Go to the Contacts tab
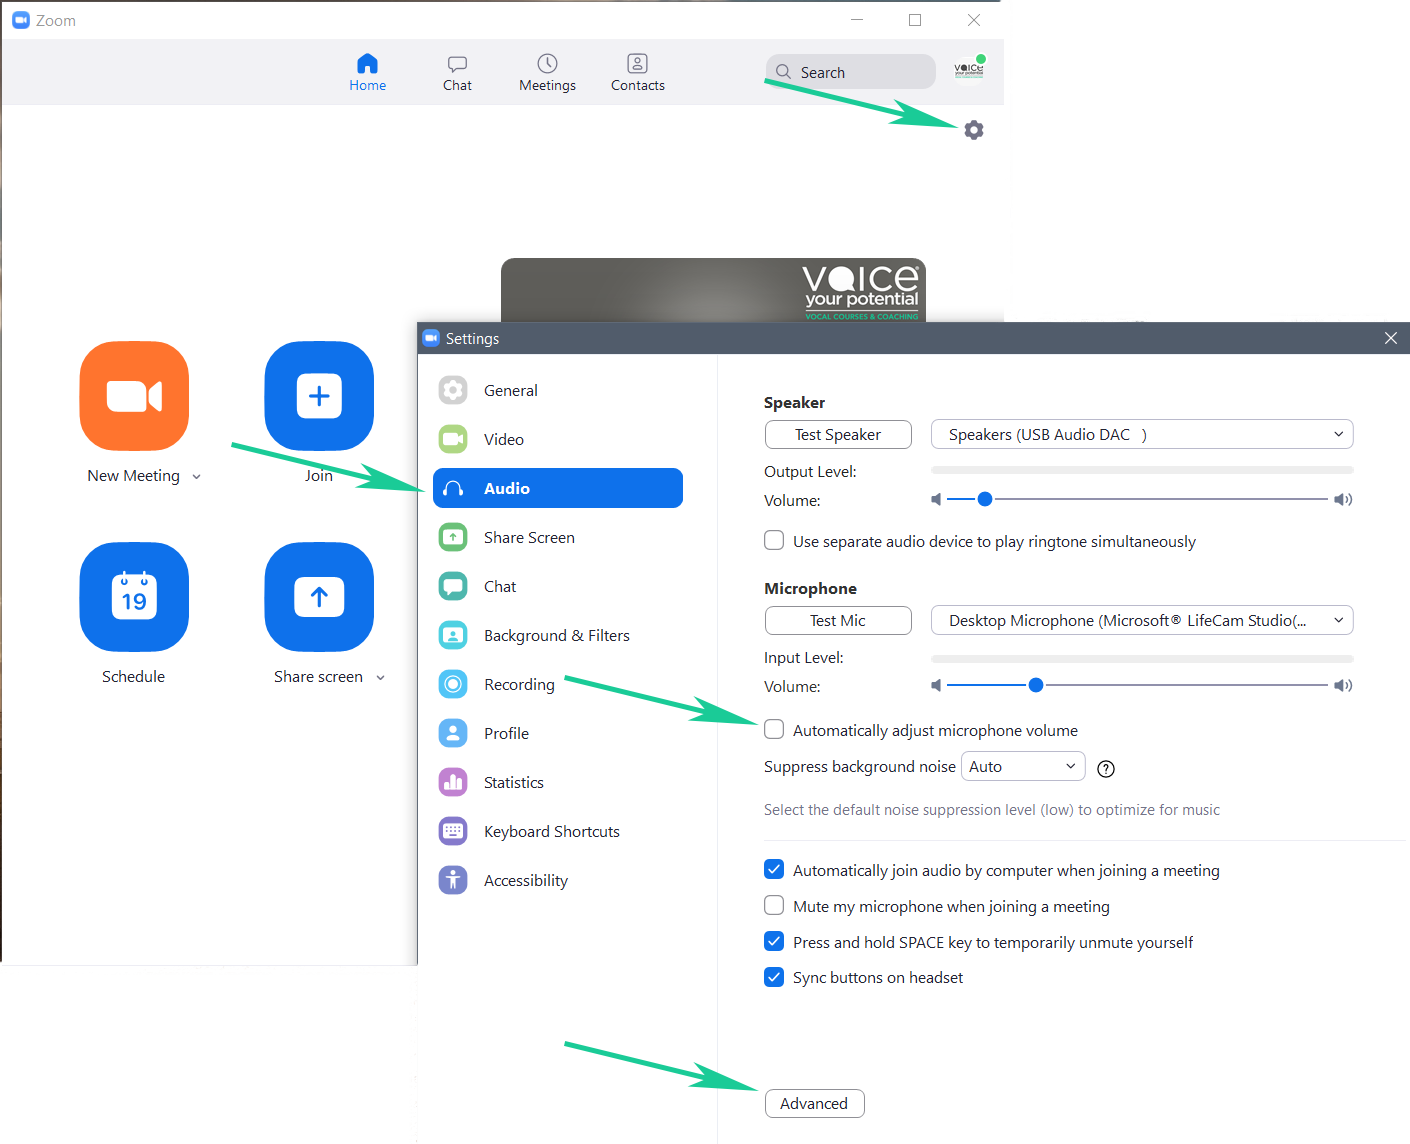Image resolution: width=1410 pixels, height=1144 pixels. click(638, 73)
